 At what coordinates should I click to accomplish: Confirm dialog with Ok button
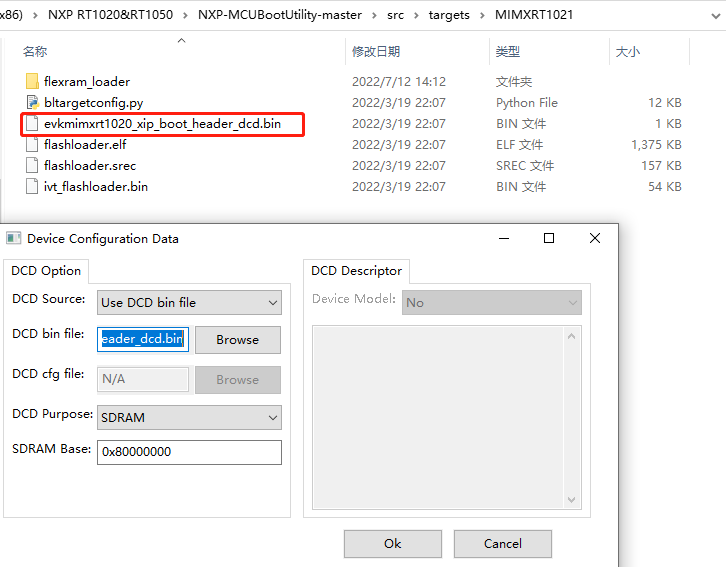pyautogui.click(x=393, y=543)
